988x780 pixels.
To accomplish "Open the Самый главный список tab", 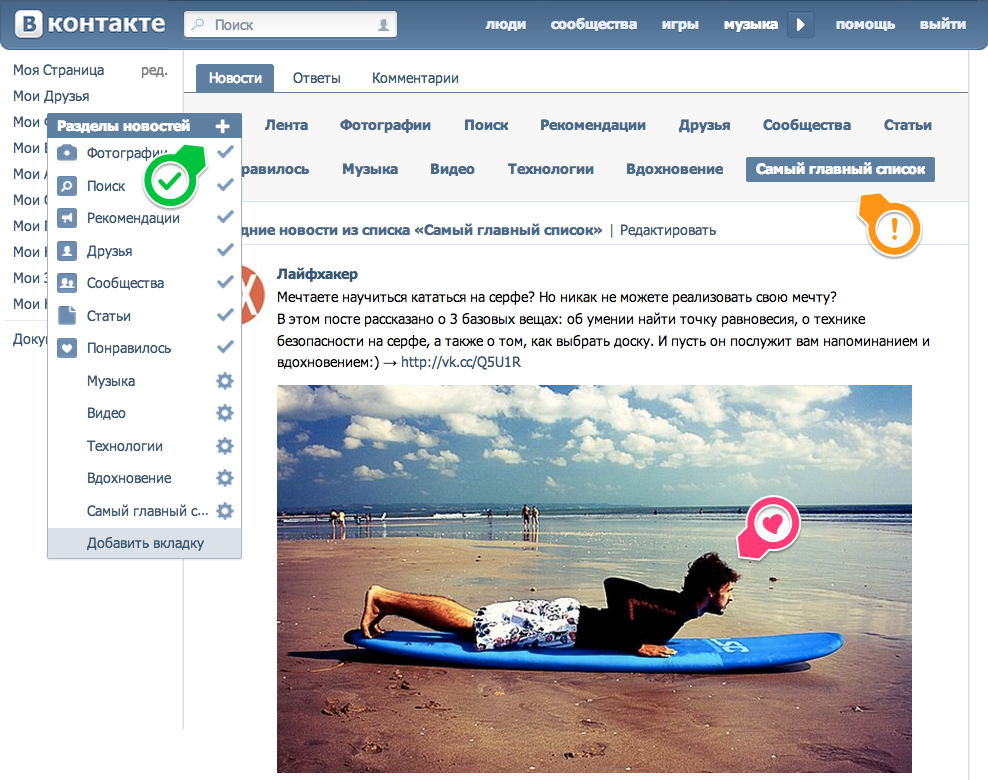I will (x=839, y=169).
